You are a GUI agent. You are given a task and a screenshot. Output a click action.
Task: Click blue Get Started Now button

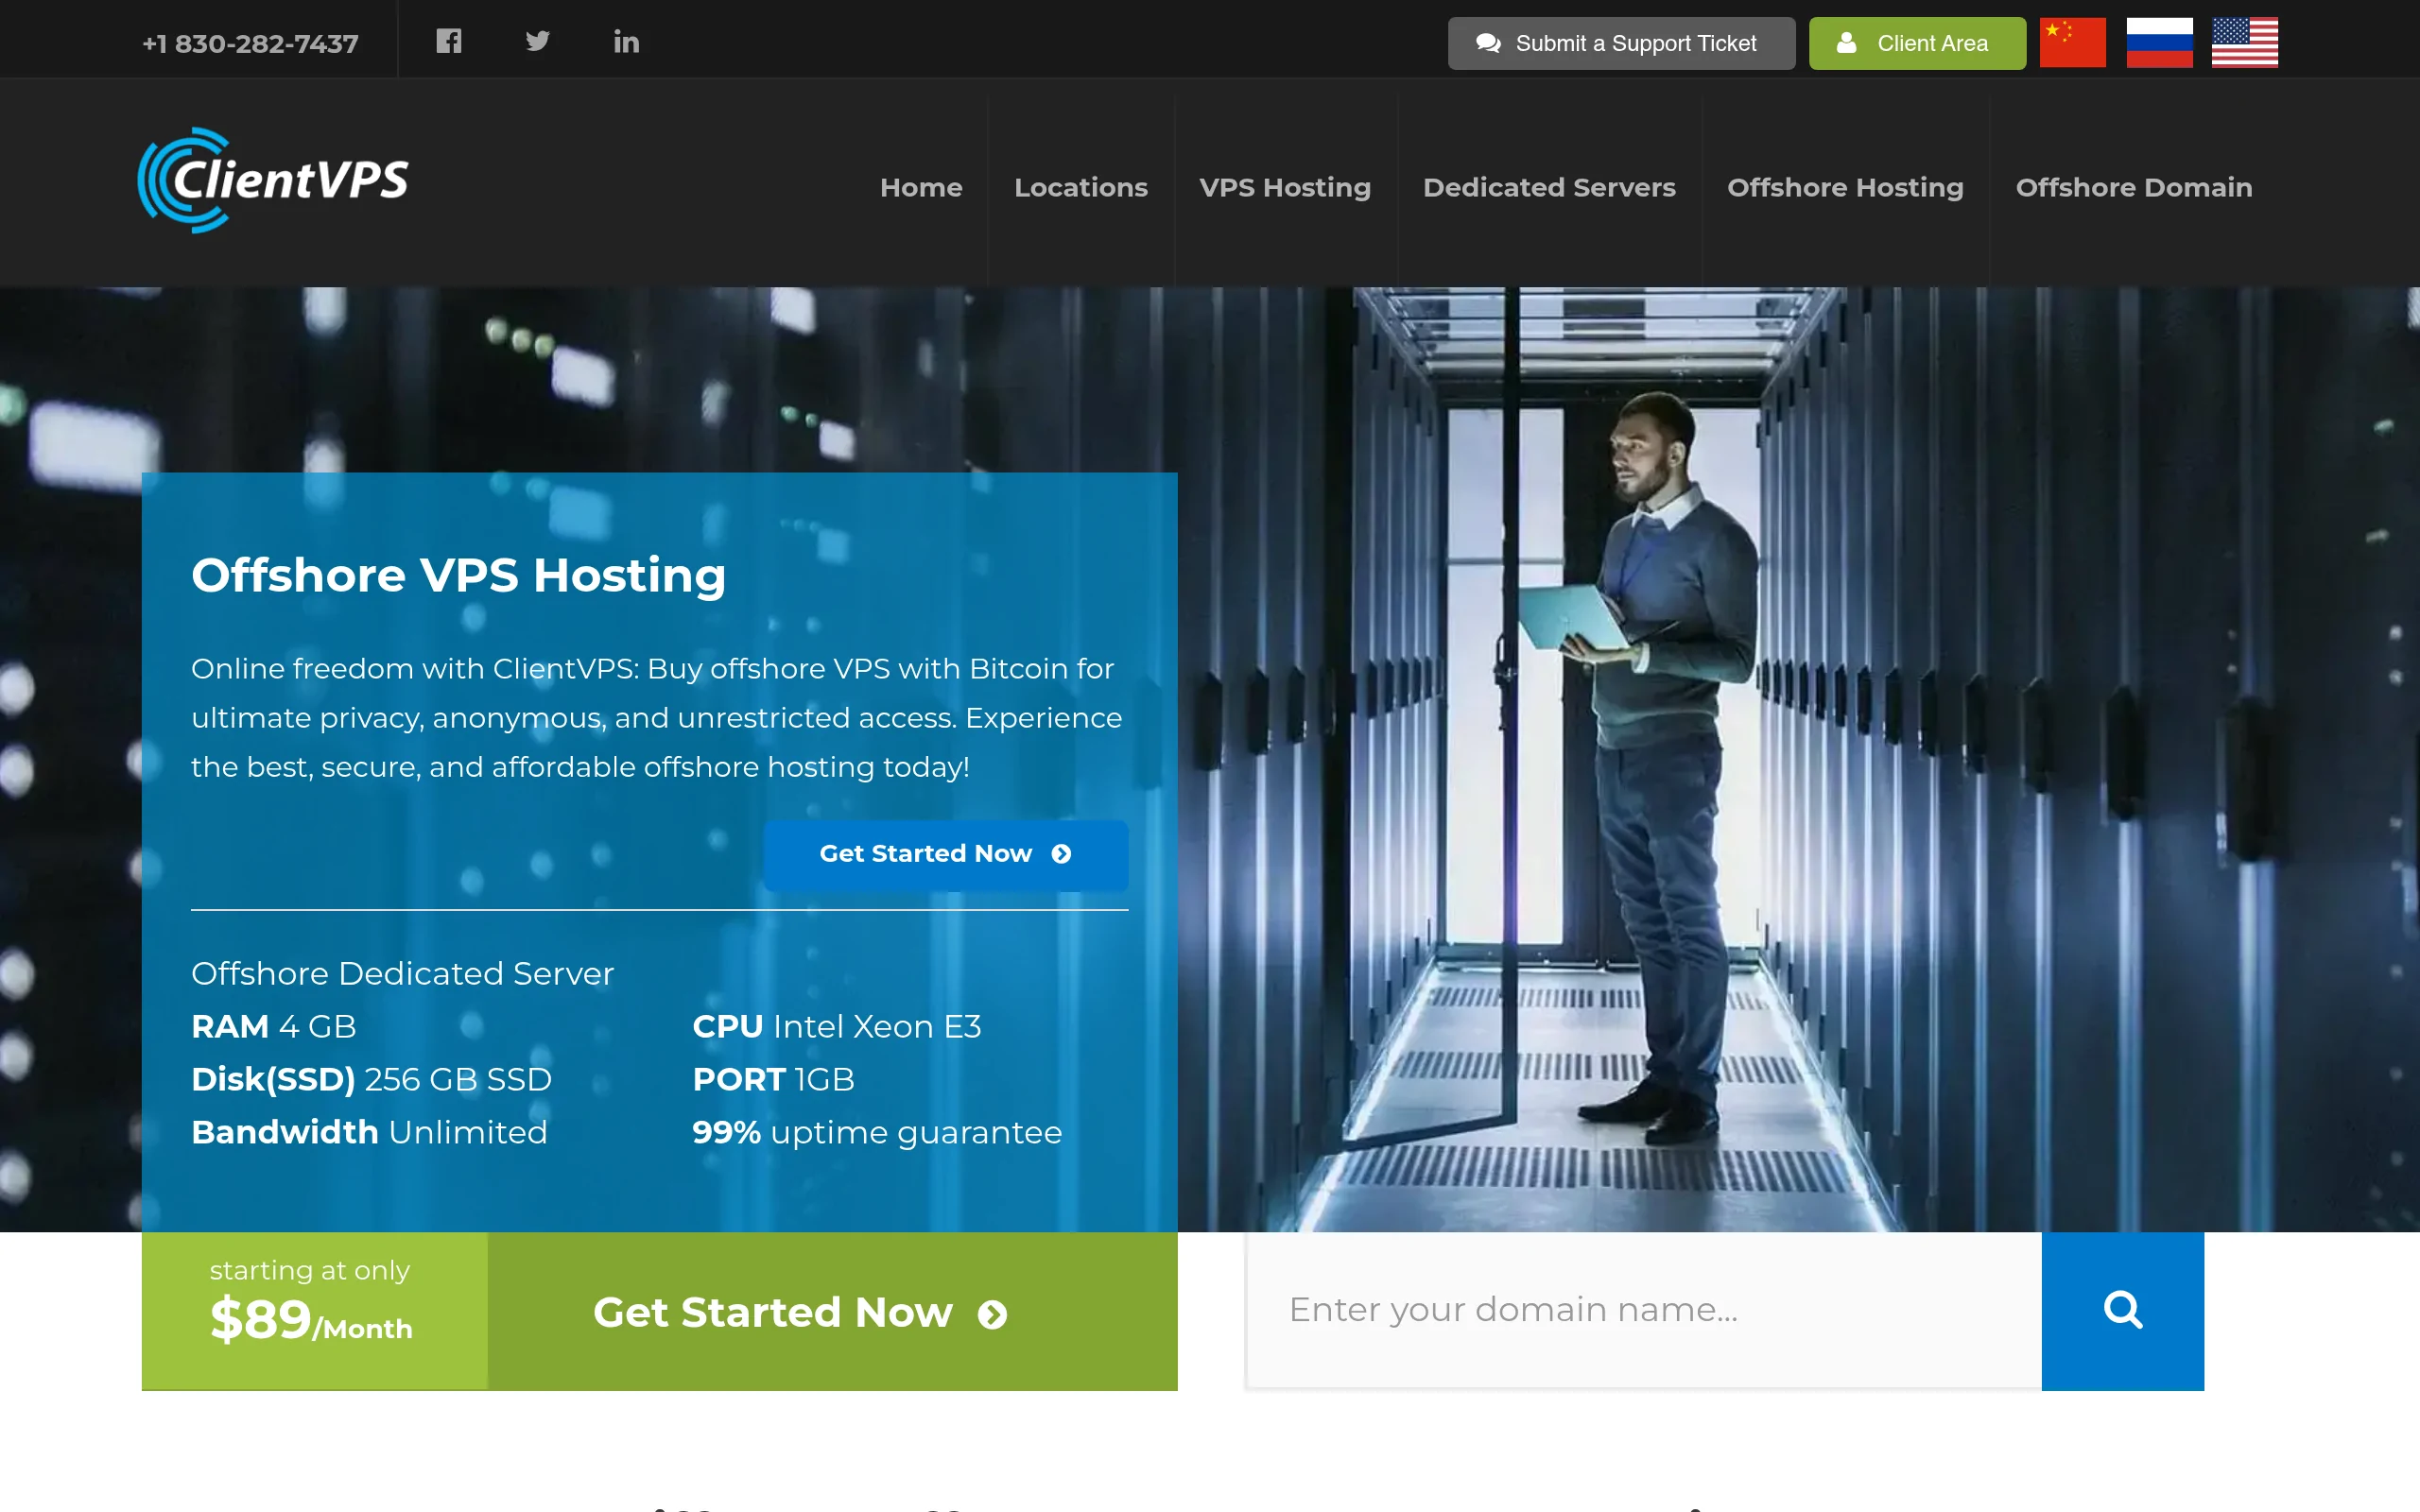click(945, 854)
